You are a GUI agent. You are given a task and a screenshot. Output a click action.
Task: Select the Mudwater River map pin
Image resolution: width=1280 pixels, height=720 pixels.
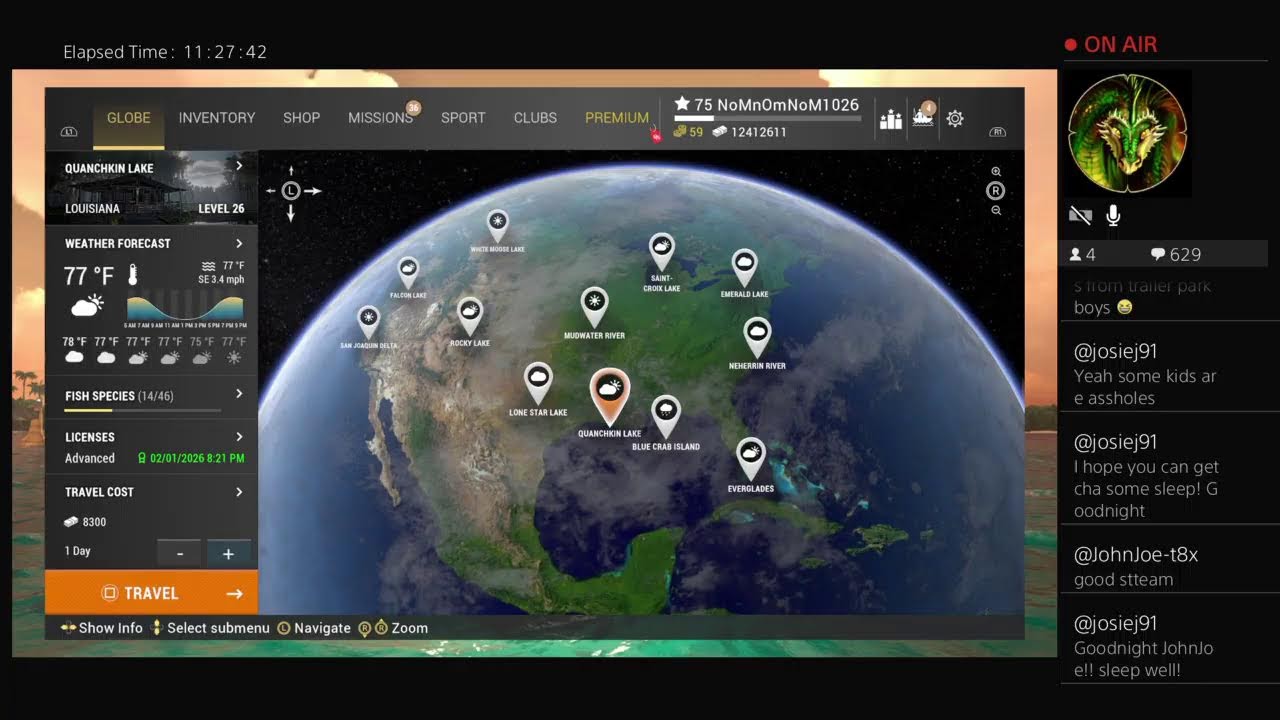point(595,306)
